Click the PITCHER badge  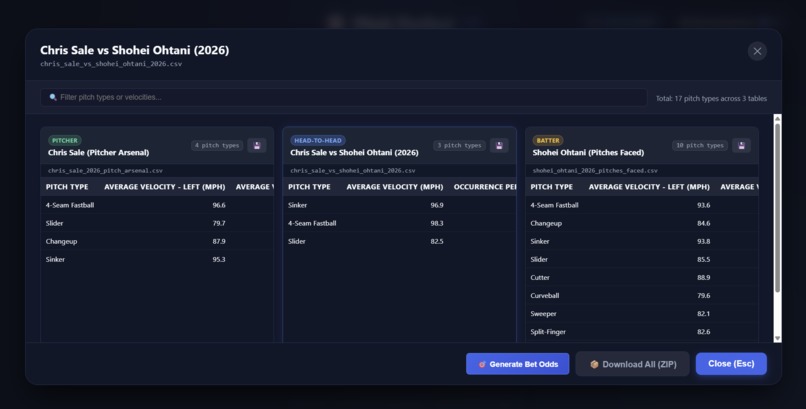pos(65,140)
